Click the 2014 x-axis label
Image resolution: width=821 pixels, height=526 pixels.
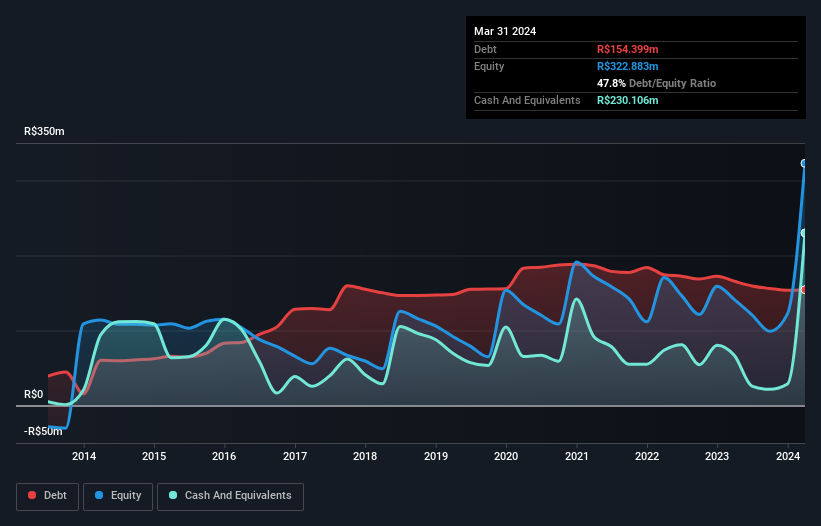tap(84, 456)
